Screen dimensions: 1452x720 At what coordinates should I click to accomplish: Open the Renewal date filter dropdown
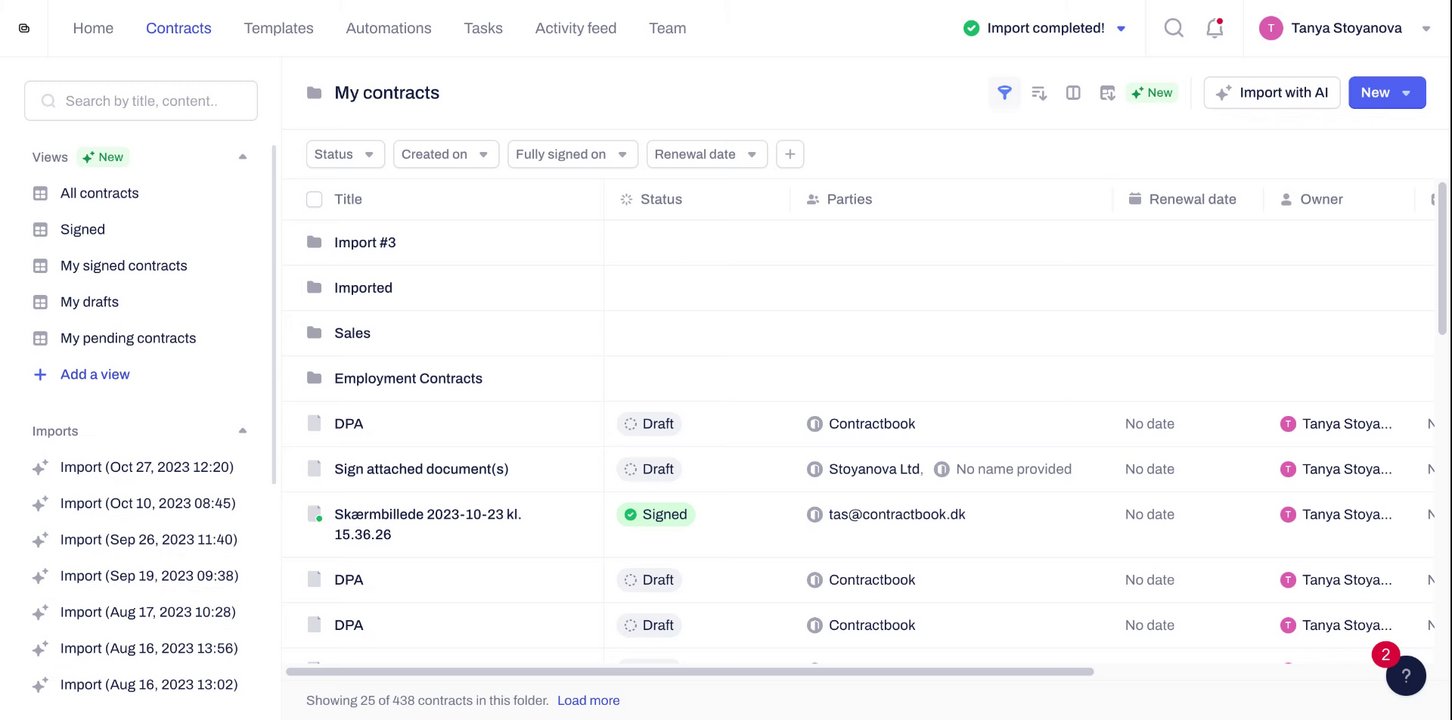[x=706, y=154]
